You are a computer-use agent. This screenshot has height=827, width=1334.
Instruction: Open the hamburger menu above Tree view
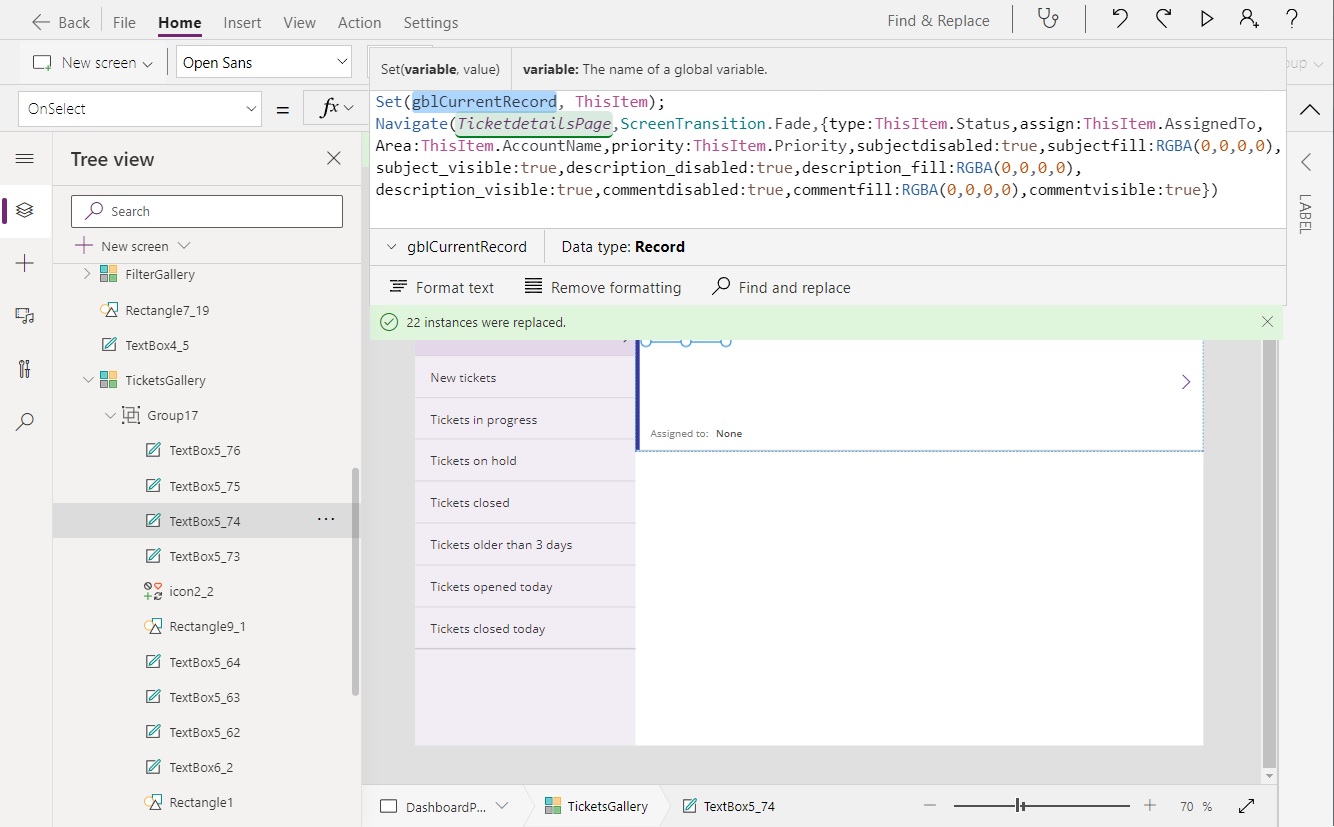click(x=24, y=158)
